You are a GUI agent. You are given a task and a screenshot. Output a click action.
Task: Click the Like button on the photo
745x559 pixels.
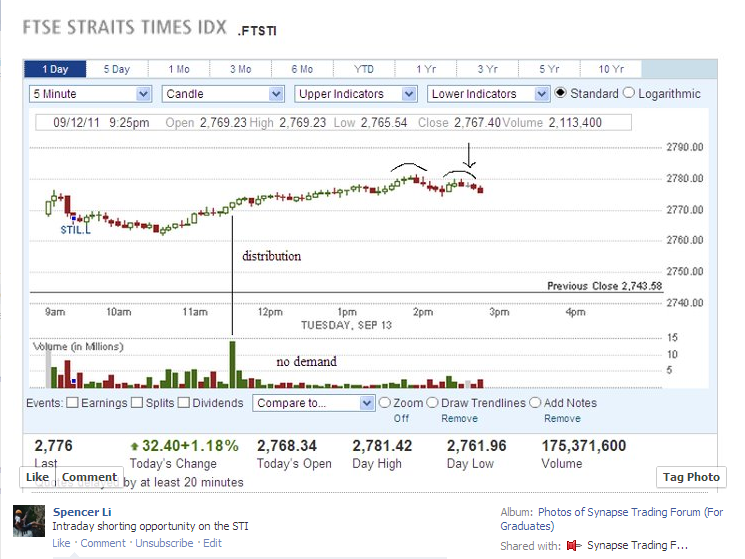tap(37, 477)
